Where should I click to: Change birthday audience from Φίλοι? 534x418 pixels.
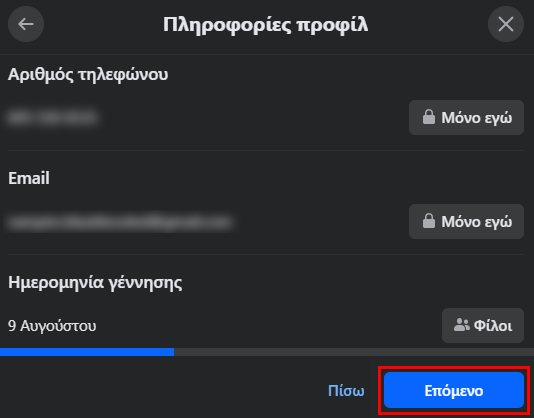coord(483,325)
